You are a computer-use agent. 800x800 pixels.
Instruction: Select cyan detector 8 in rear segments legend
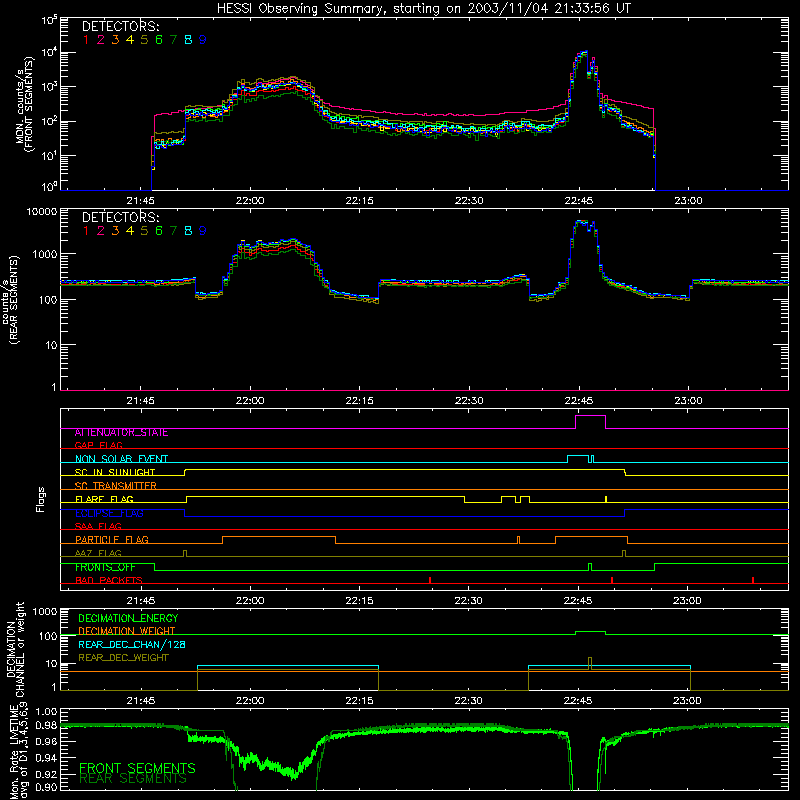(188, 231)
